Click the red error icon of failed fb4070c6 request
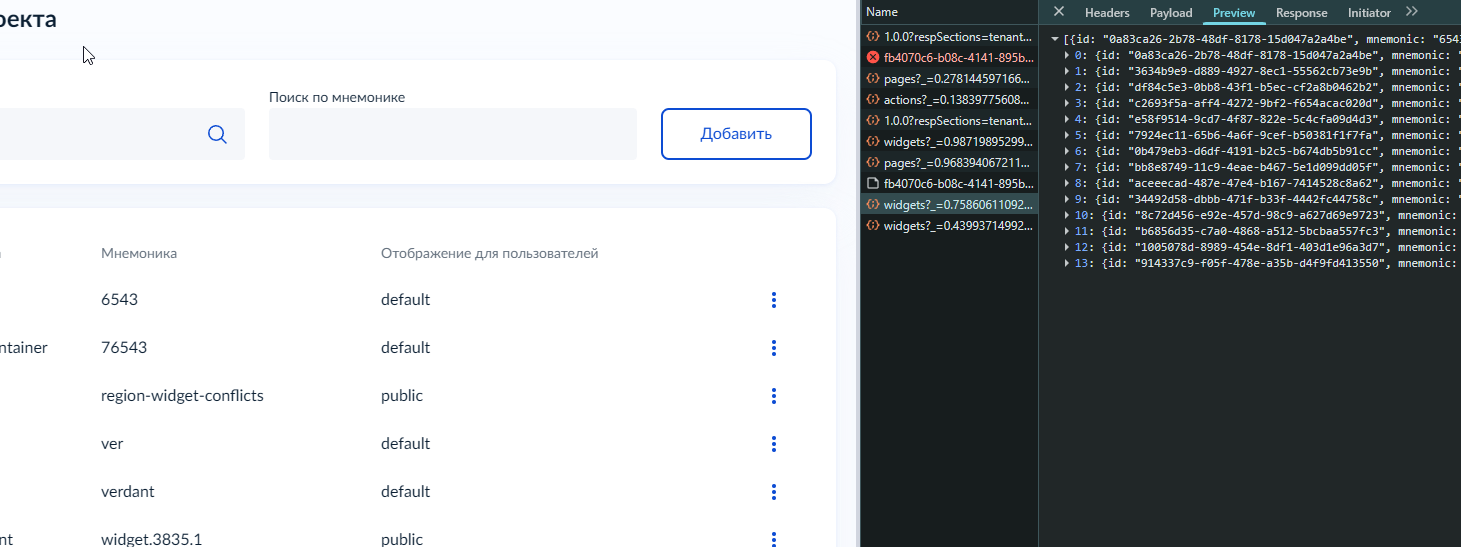The image size is (1461, 547). (x=873, y=57)
